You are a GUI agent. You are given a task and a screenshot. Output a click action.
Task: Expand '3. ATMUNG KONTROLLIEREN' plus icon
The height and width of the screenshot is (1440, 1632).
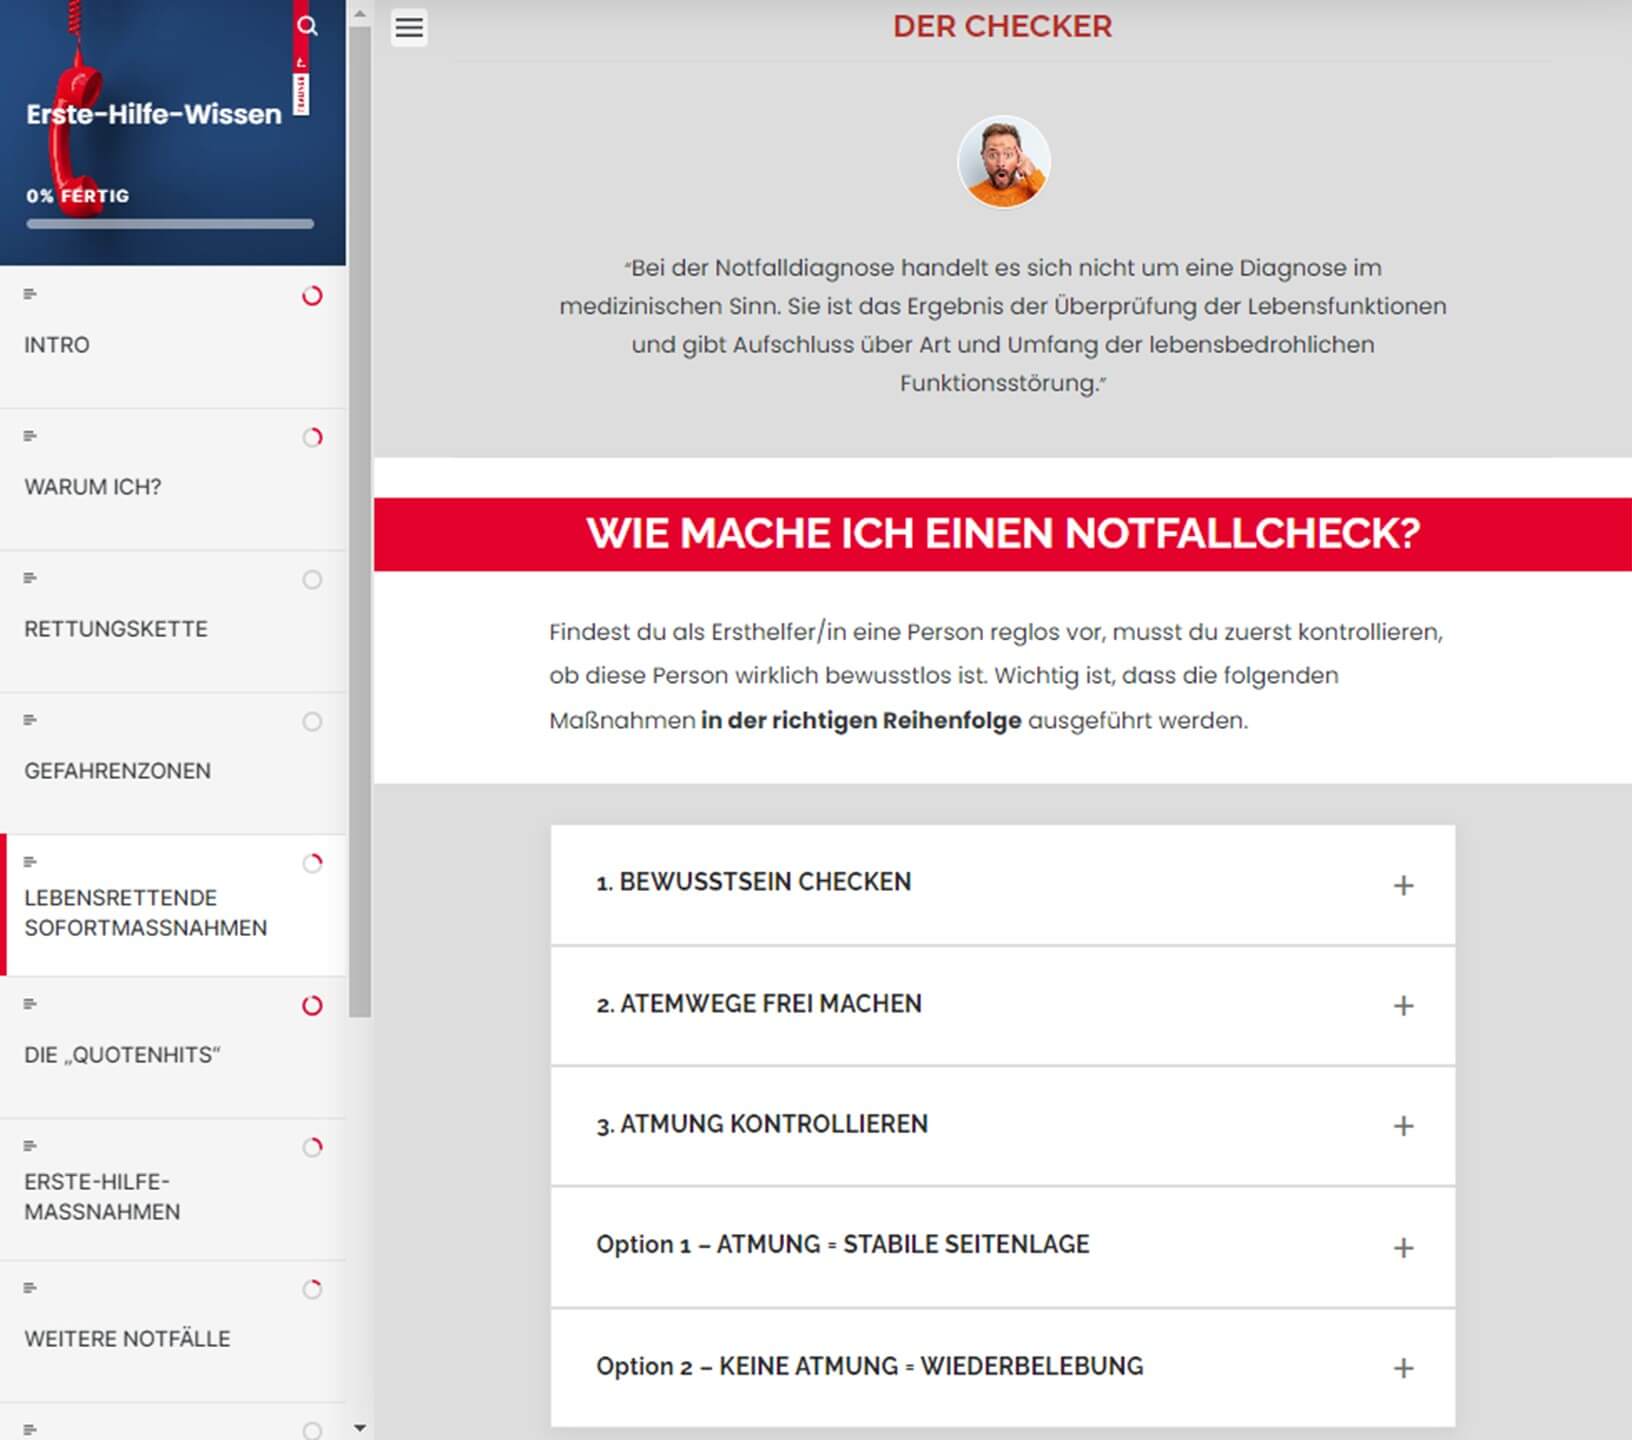tap(1403, 1126)
